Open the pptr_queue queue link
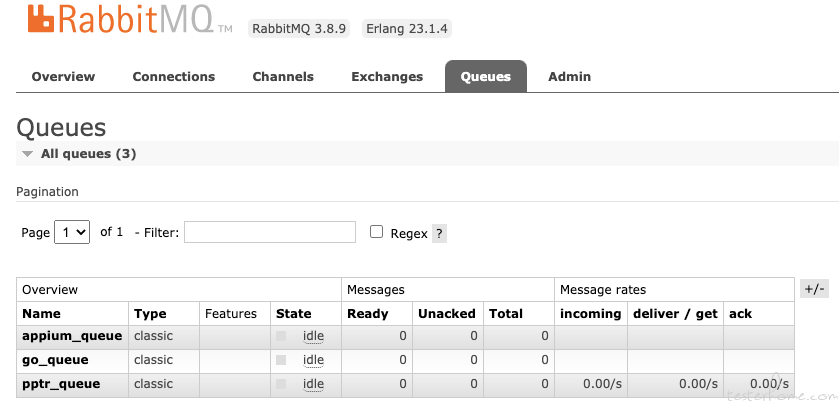The height and width of the screenshot is (413, 839). 61,384
